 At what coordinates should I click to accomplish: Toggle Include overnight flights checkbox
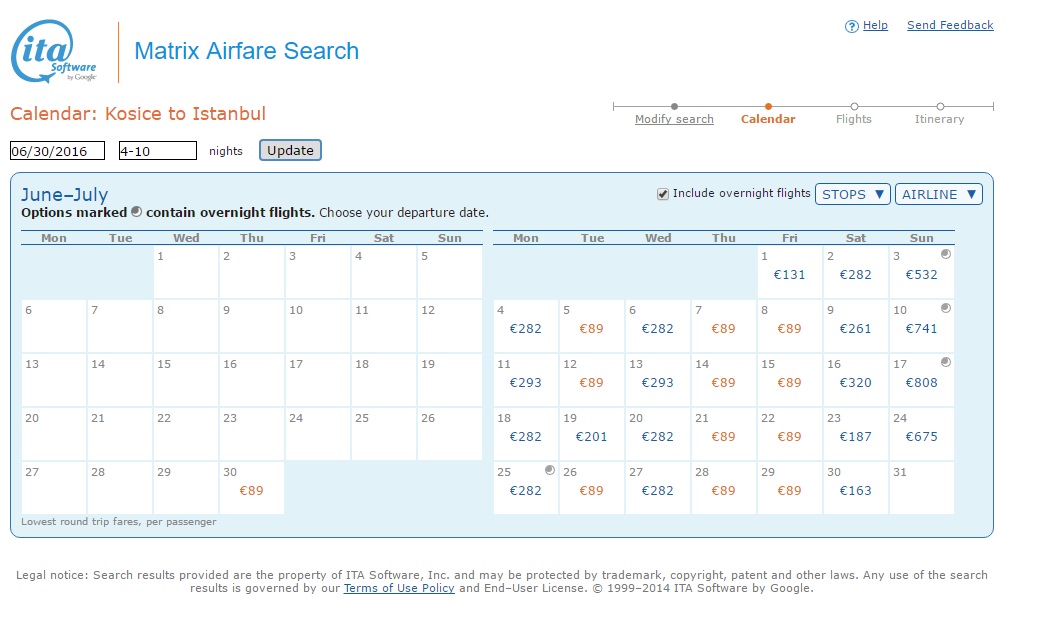[x=663, y=194]
